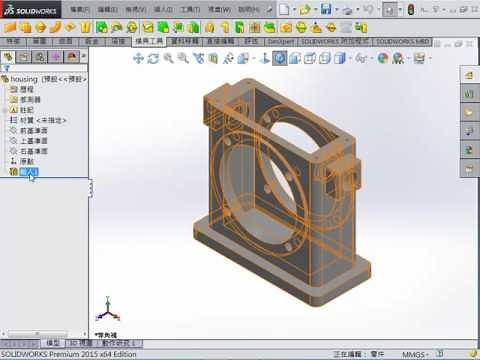Click the filter input field in tree

(49, 68)
